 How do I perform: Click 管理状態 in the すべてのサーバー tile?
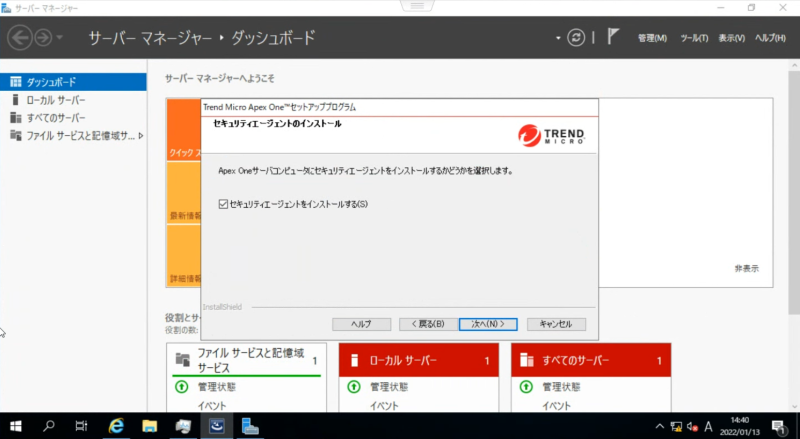pos(561,387)
